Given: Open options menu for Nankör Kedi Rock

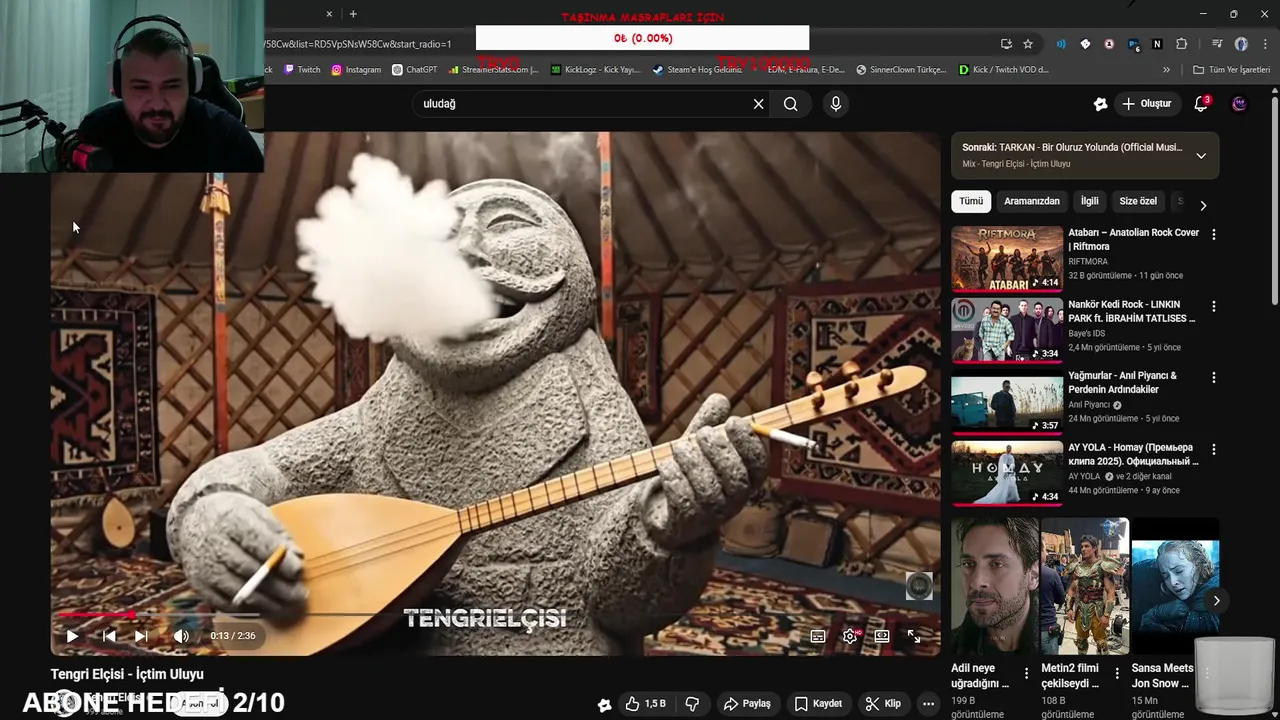Looking at the screenshot, I should pyautogui.click(x=1213, y=306).
